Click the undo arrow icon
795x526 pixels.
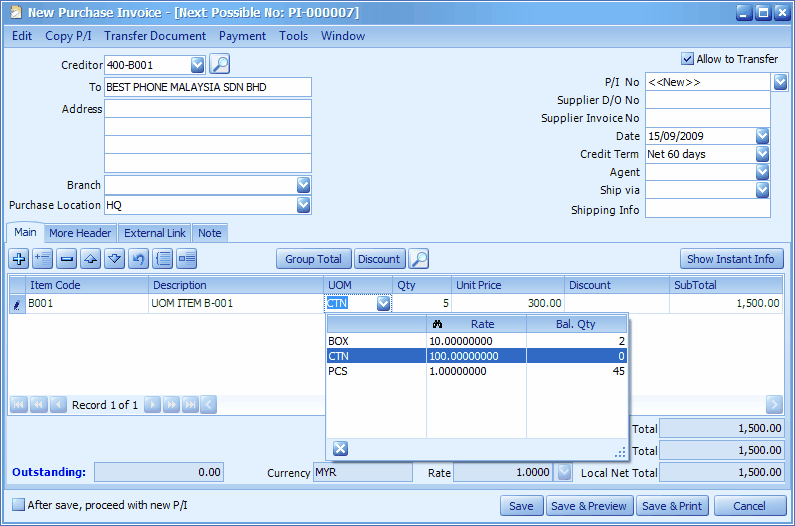click(x=139, y=259)
